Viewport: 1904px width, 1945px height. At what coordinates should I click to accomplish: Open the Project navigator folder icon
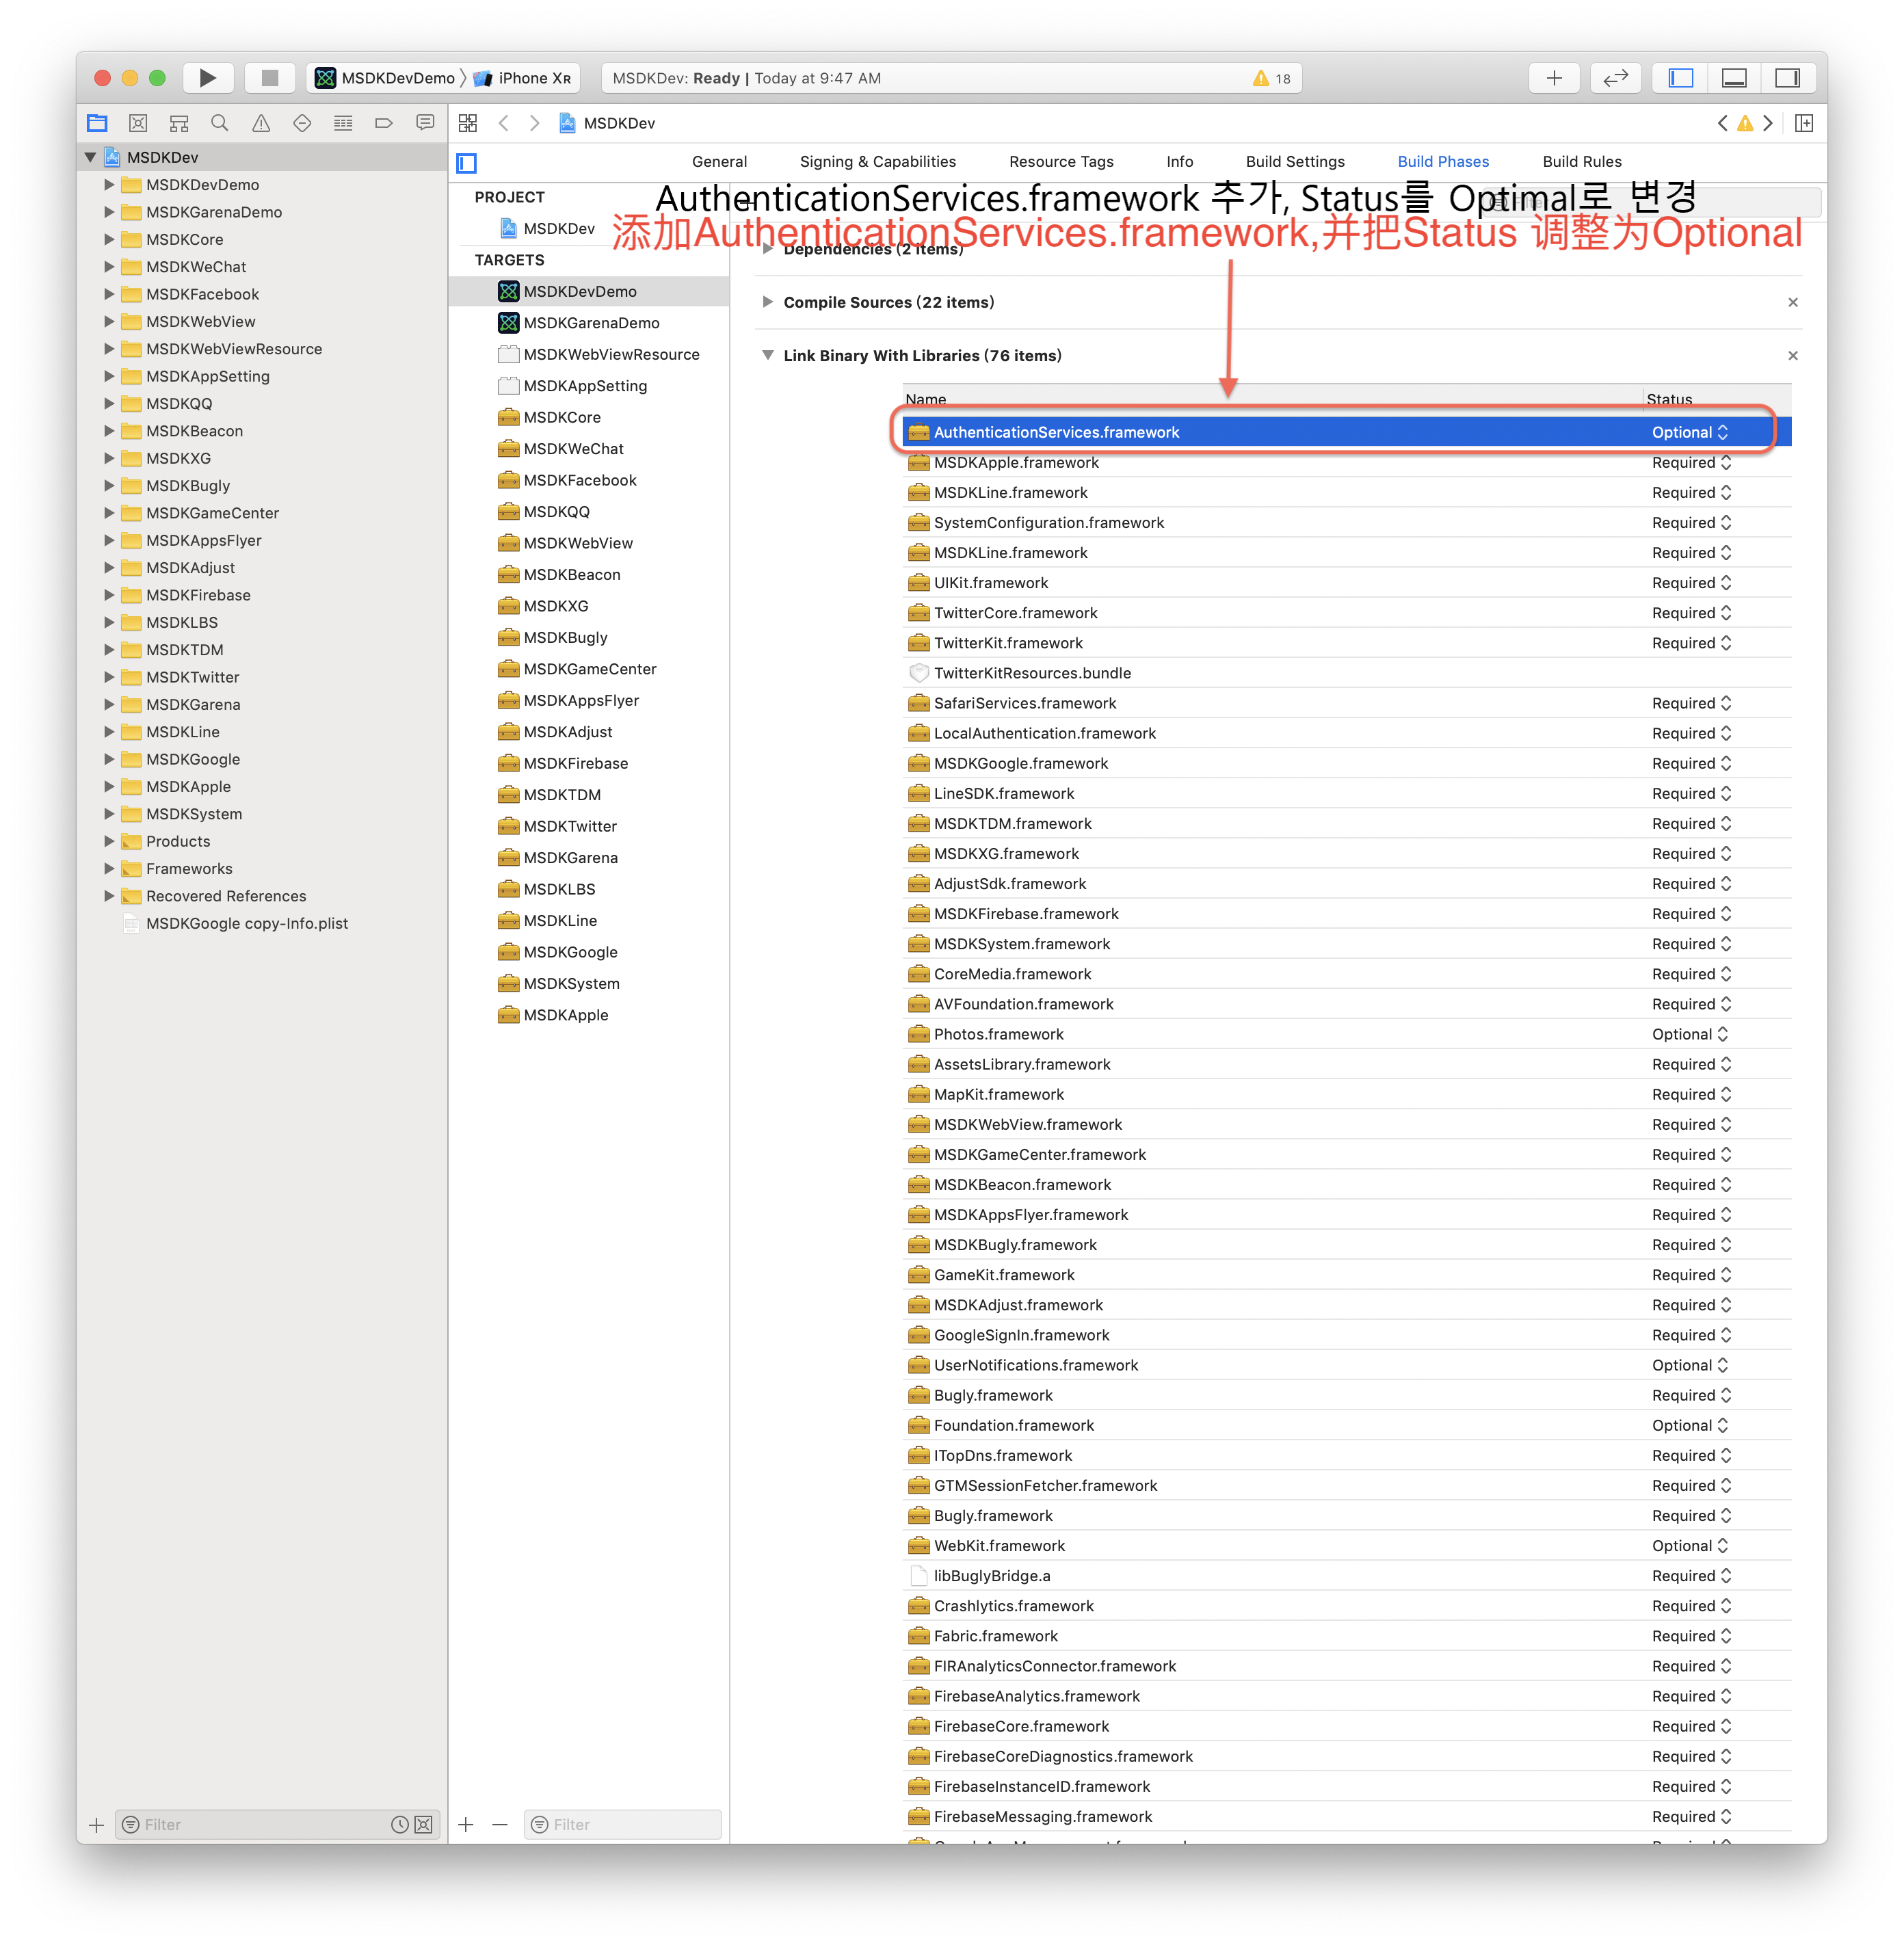[97, 123]
